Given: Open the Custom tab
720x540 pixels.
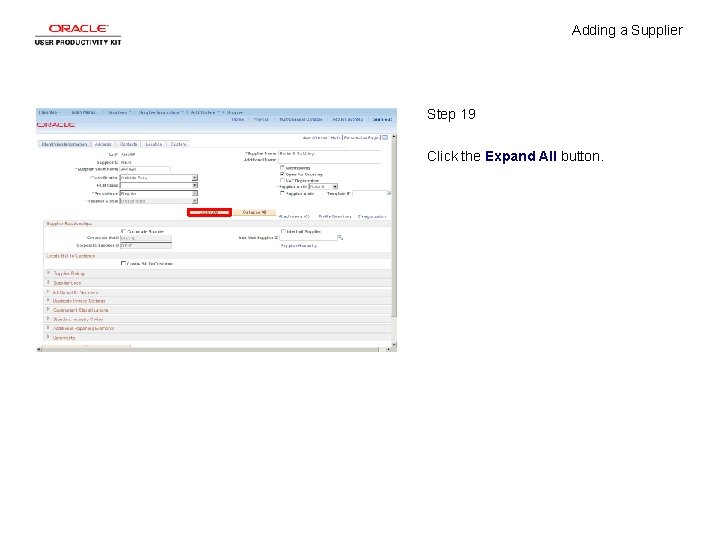Looking at the screenshot, I should pyautogui.click(x=178, y=144).
